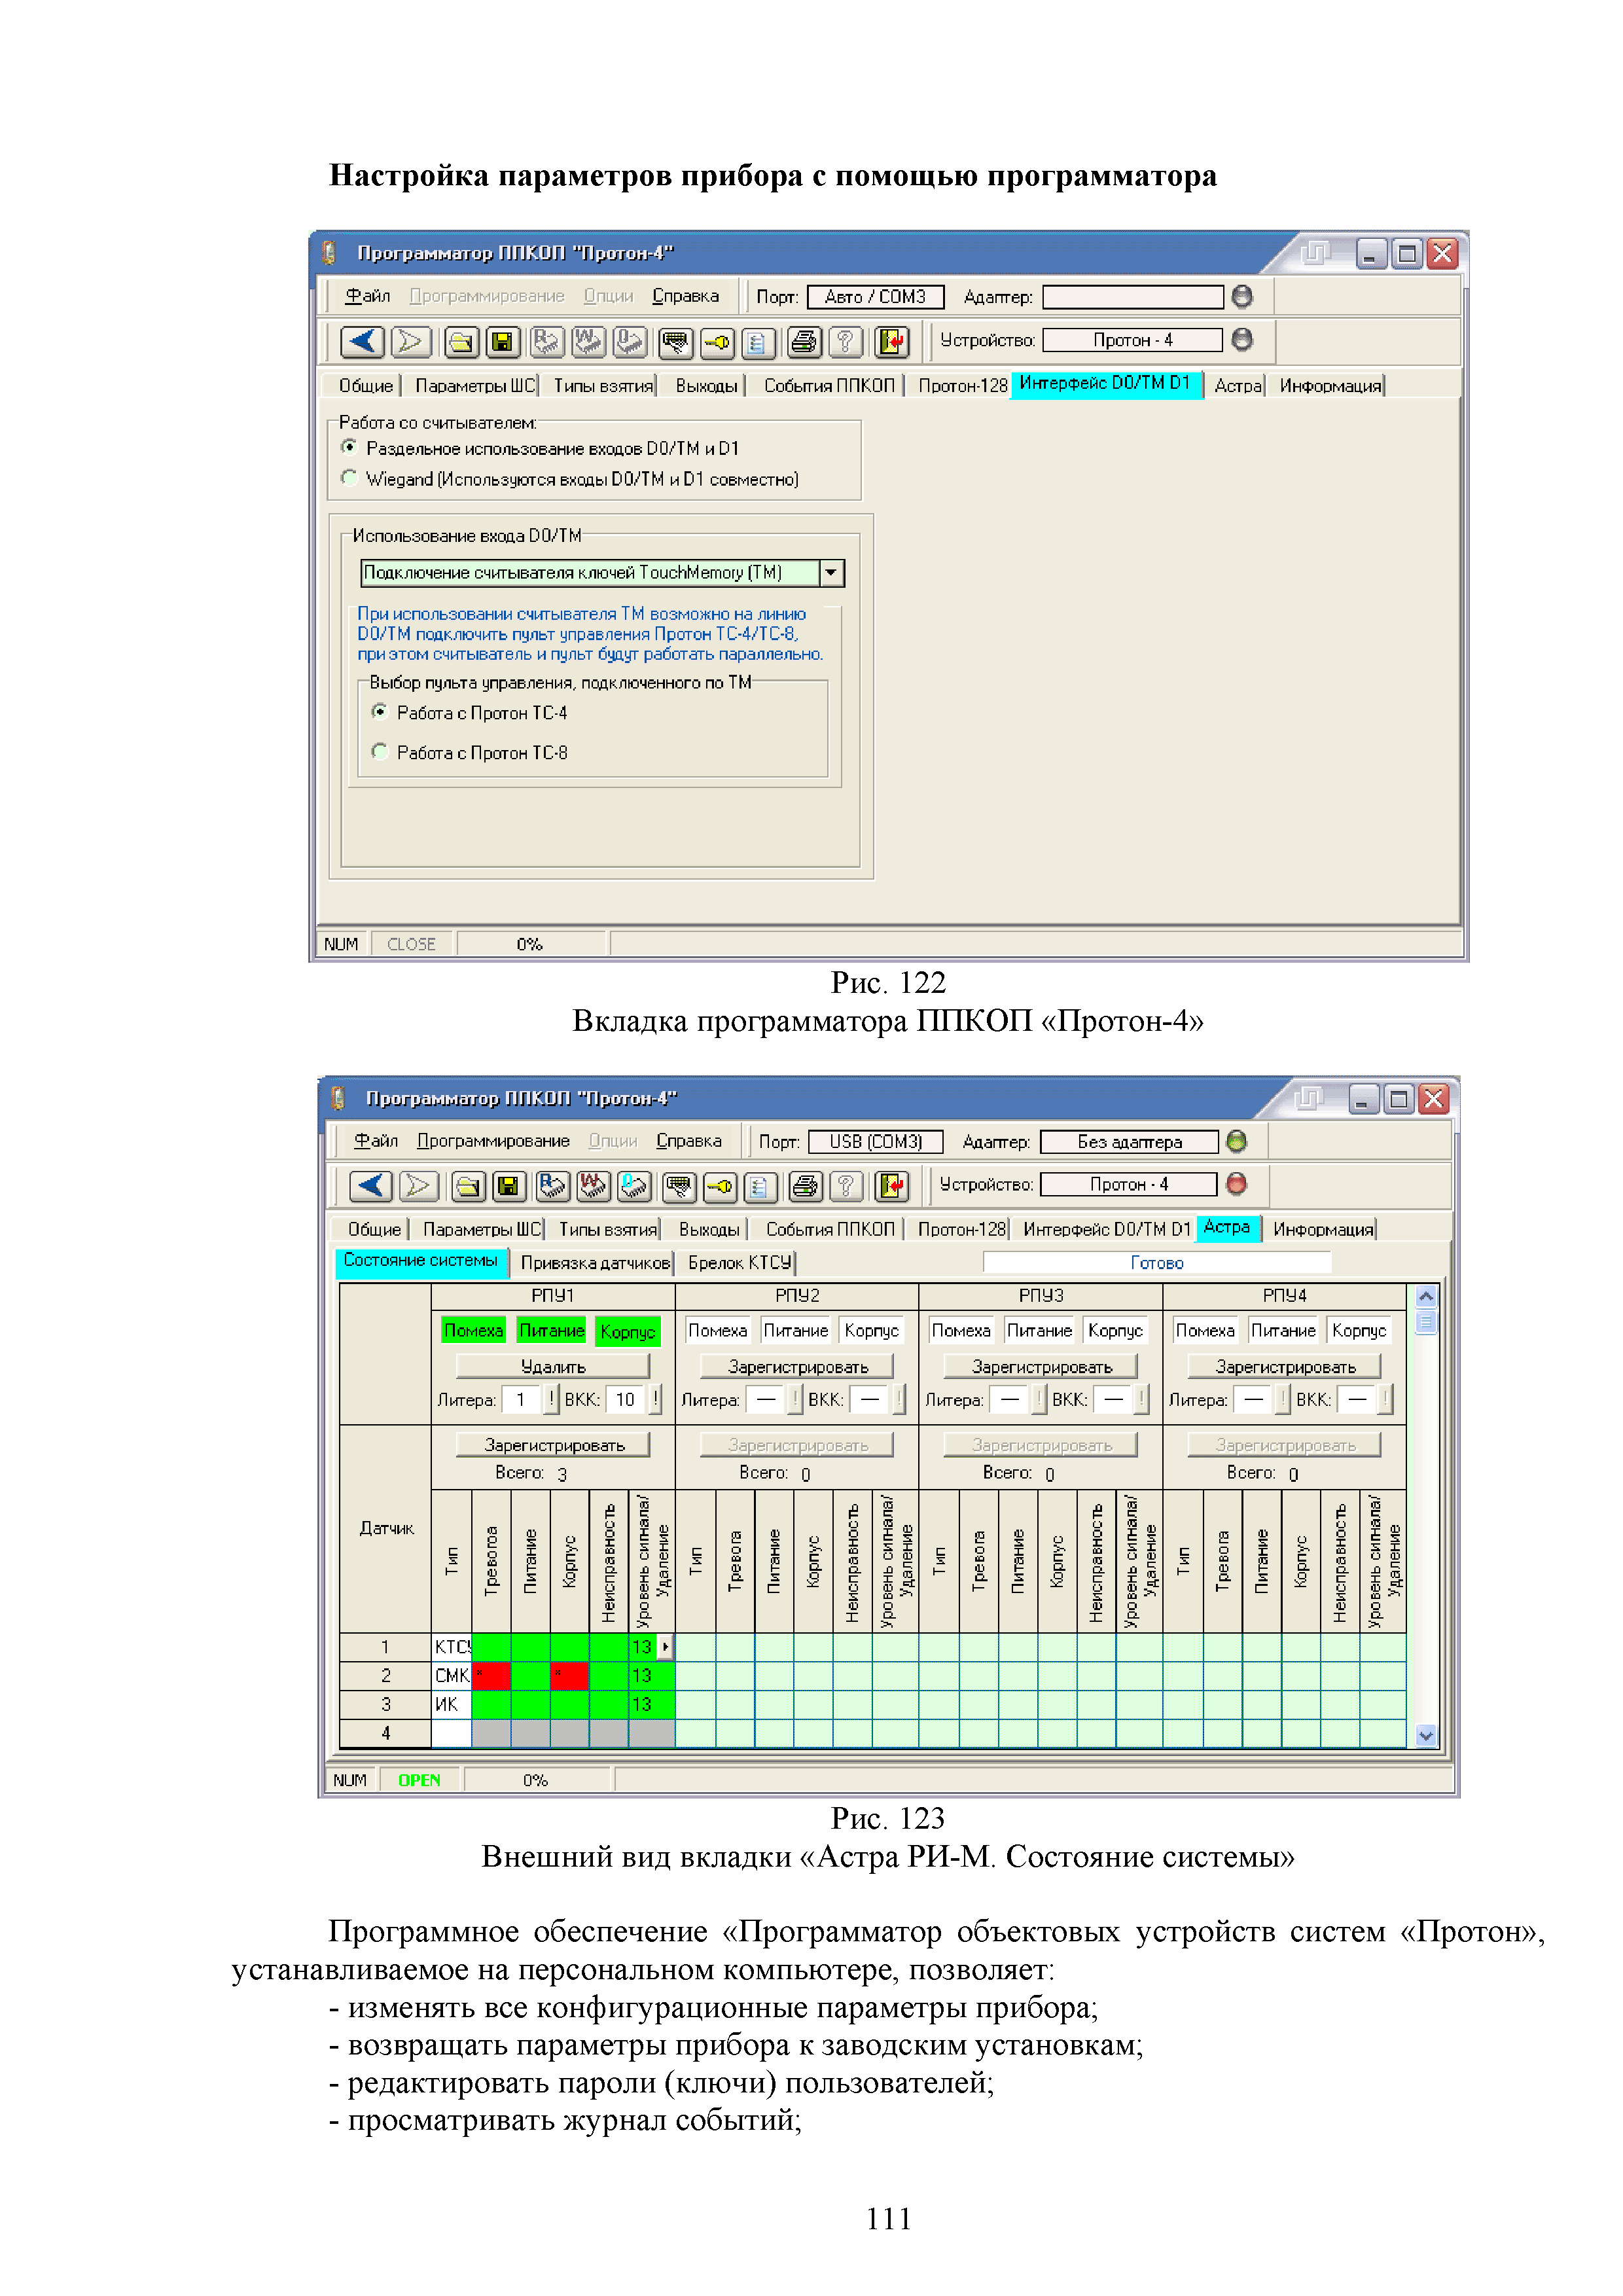
Task: Click Порт field 'Авто / COM3' in upper window
Action: click(876, 297)
